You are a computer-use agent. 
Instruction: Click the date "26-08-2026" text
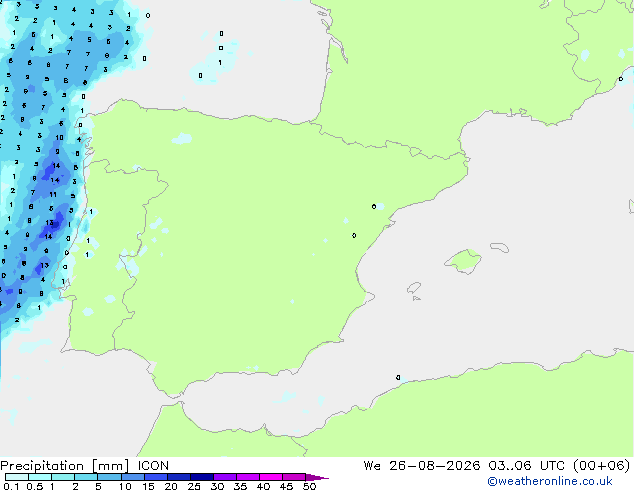pyautogui.click(x=435, y=466)
